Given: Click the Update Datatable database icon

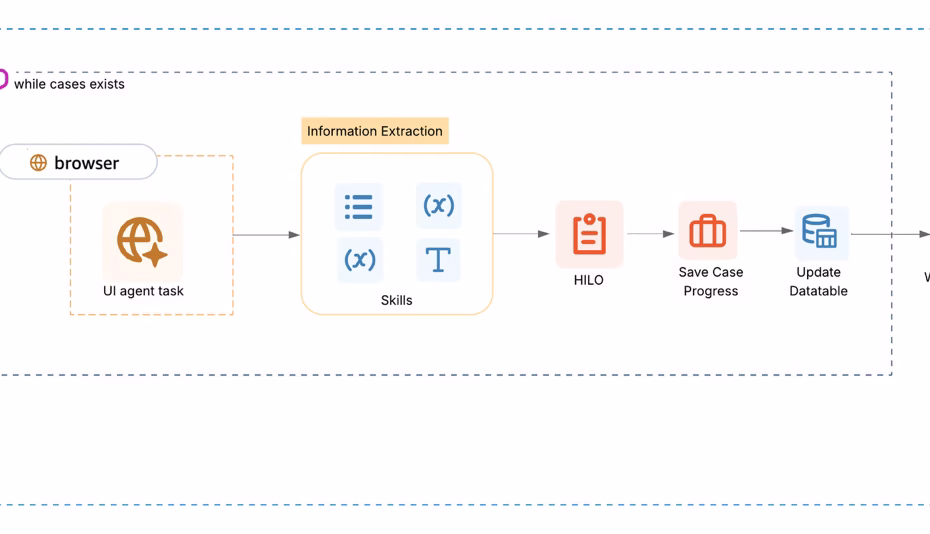Looking at the screenshot, I should pos(820,232).
